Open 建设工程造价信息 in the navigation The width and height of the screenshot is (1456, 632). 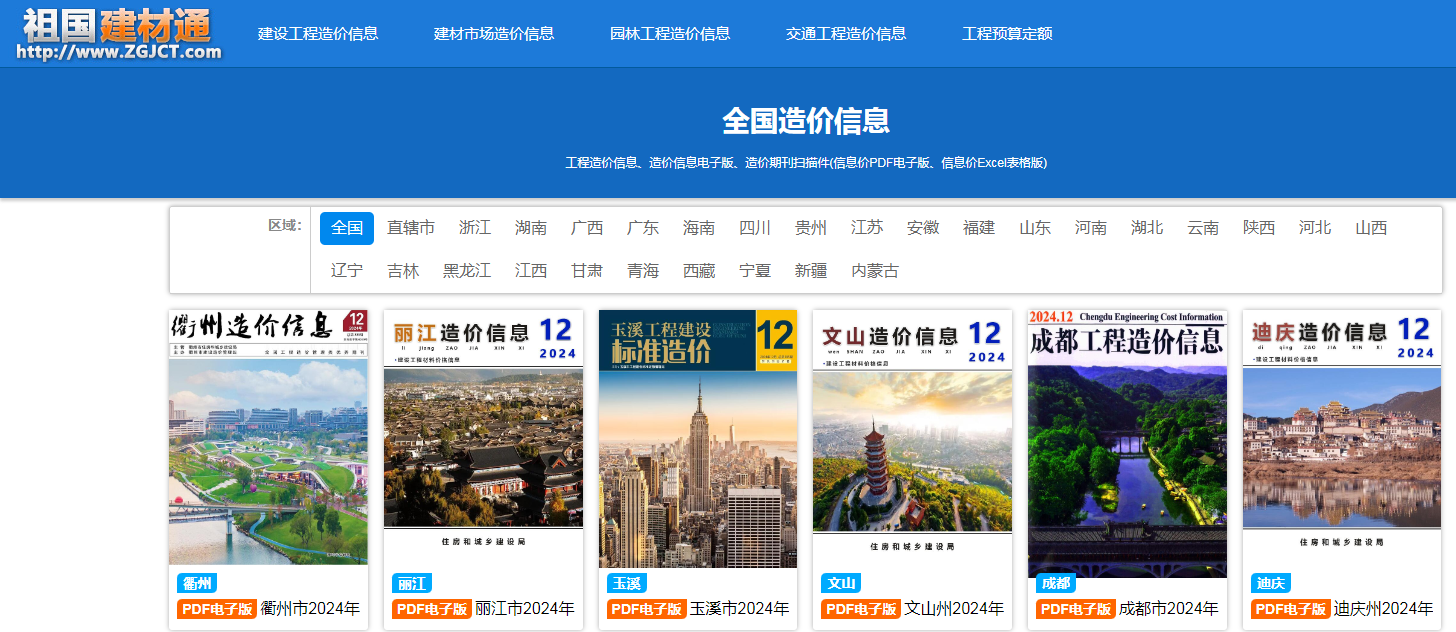coord(318,33)
